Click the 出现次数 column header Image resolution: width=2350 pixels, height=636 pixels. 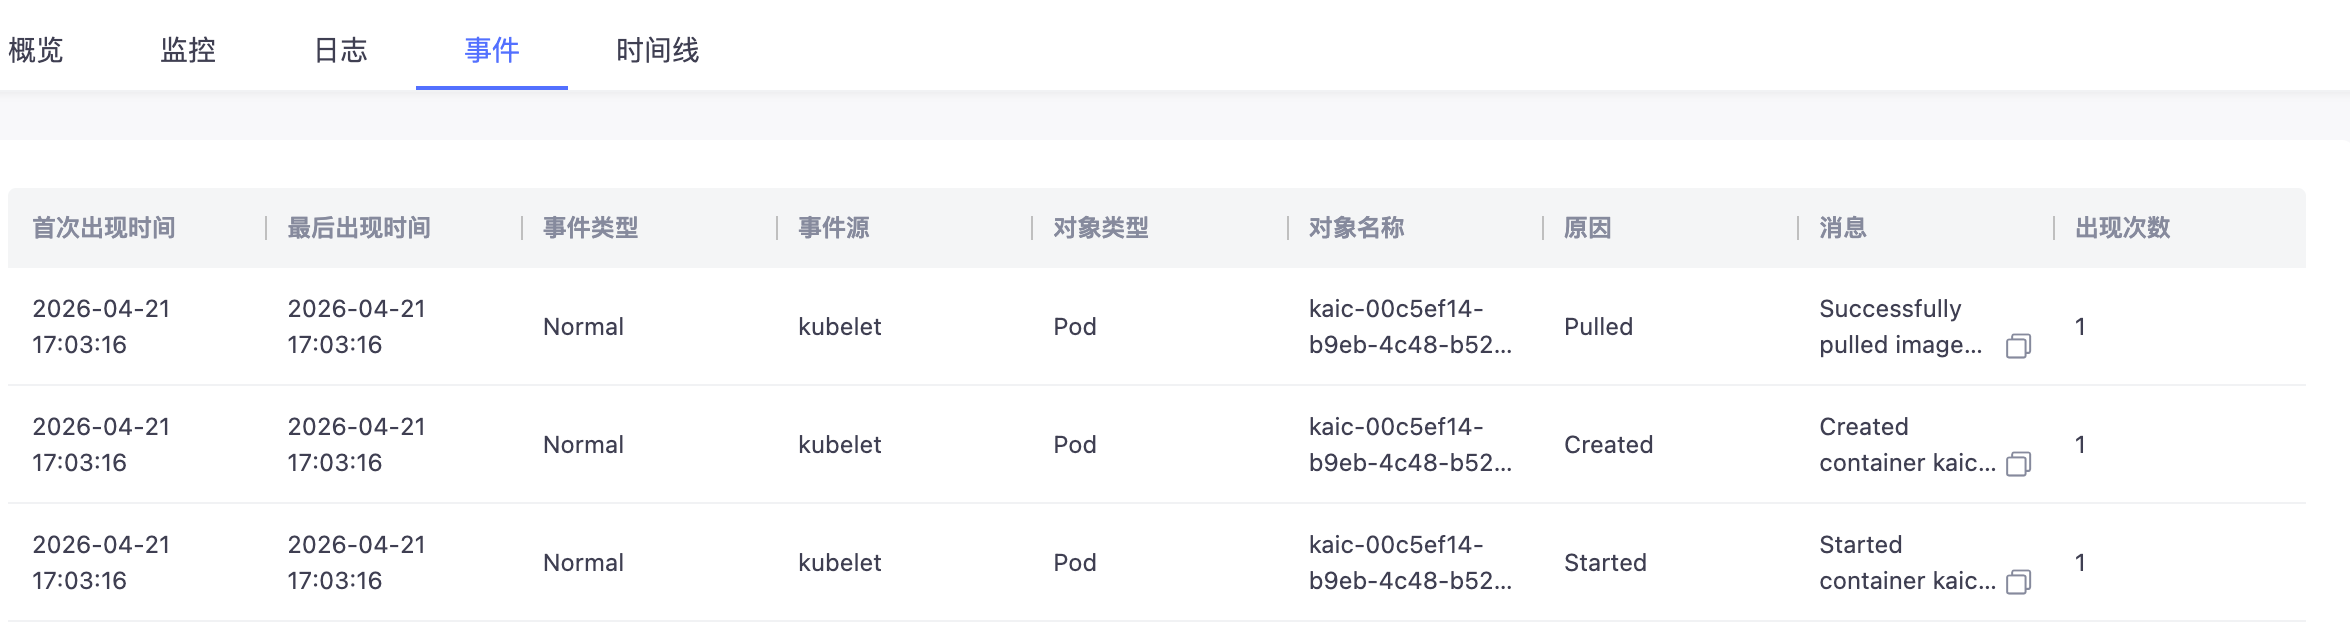[2123, 228]
